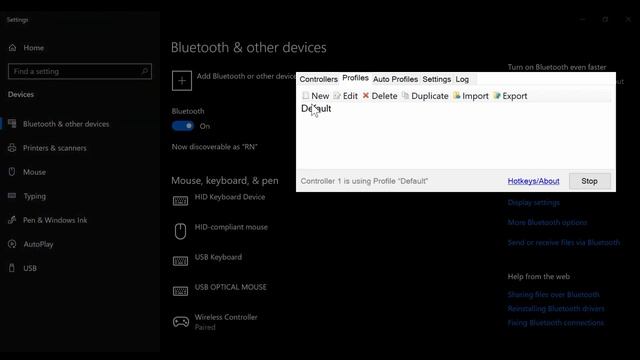Viewport: 640px width, 360px height.
Task: Select the Default profile entry
Action: pyautogui.click(x=316, y=109)
